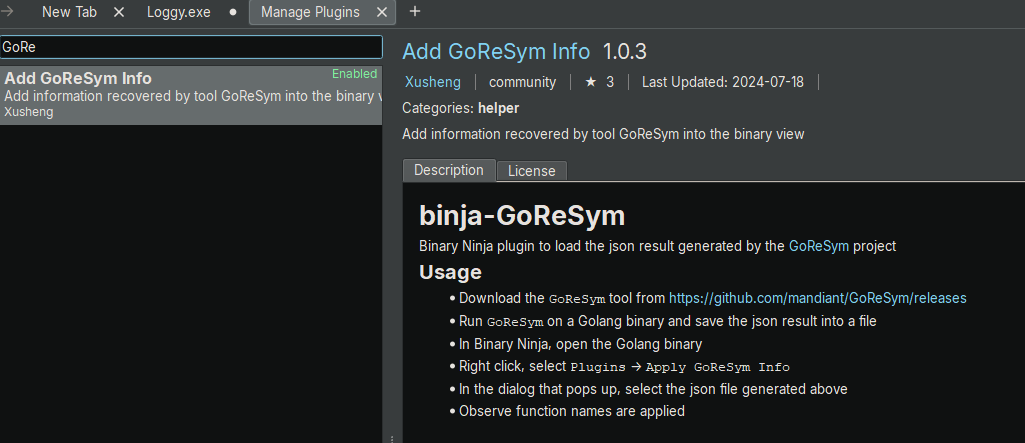Click the binja-GoReSym heading
This screenshot has height=443, width=1025.
pos(522,216)
